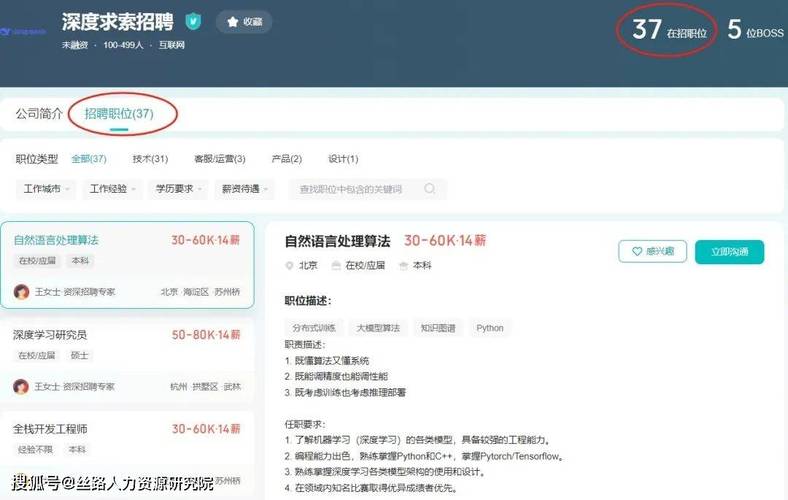Click the 50-80K·14薪 salary text

pyautogui.click(x=206, y=335)
